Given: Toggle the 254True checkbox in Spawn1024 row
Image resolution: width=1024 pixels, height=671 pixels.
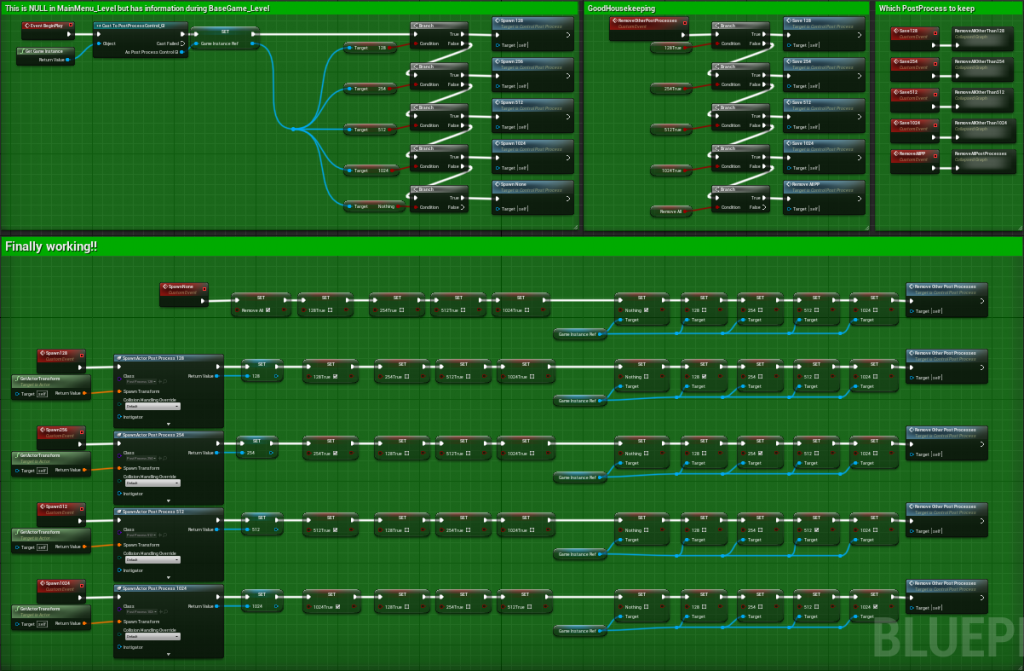Looking at the screenshot, I should click(468, 607).
